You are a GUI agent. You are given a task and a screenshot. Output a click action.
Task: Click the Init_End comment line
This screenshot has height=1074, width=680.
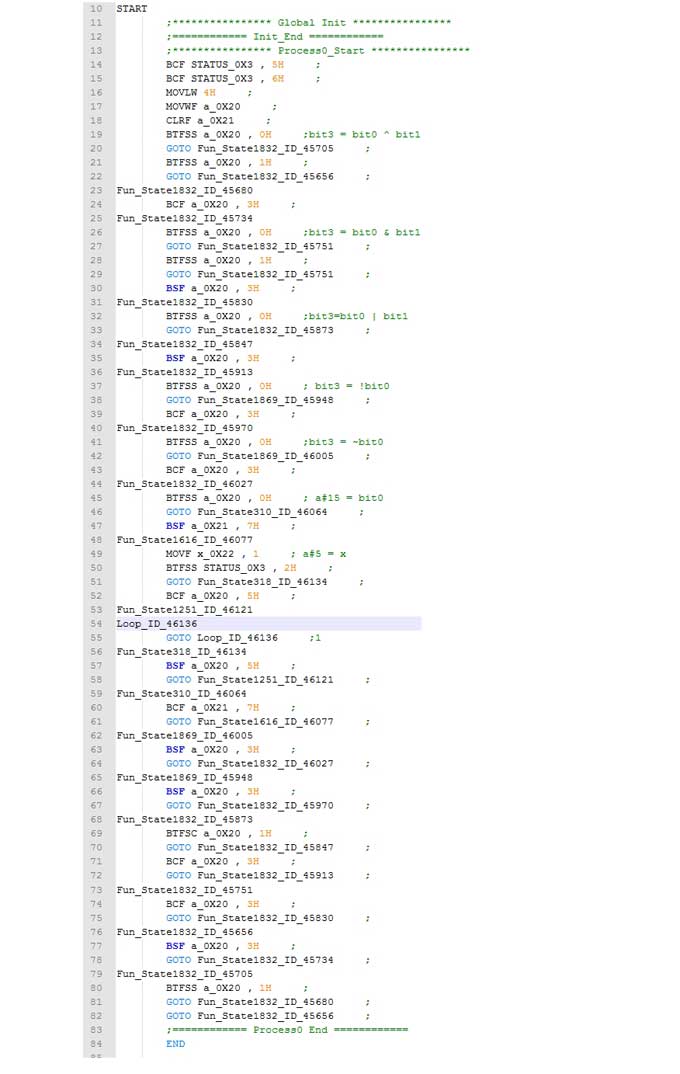(275, 36)
